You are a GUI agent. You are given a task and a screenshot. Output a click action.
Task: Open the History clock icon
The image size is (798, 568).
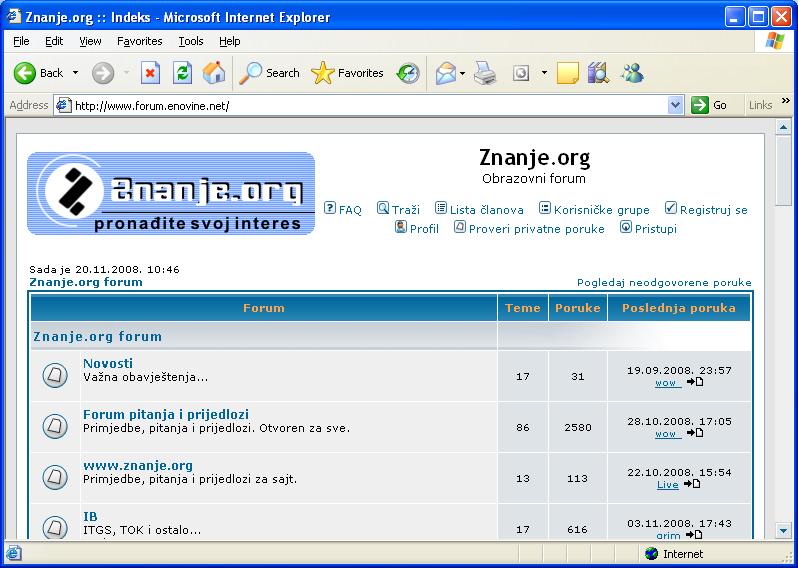click(x=408, y=73)
